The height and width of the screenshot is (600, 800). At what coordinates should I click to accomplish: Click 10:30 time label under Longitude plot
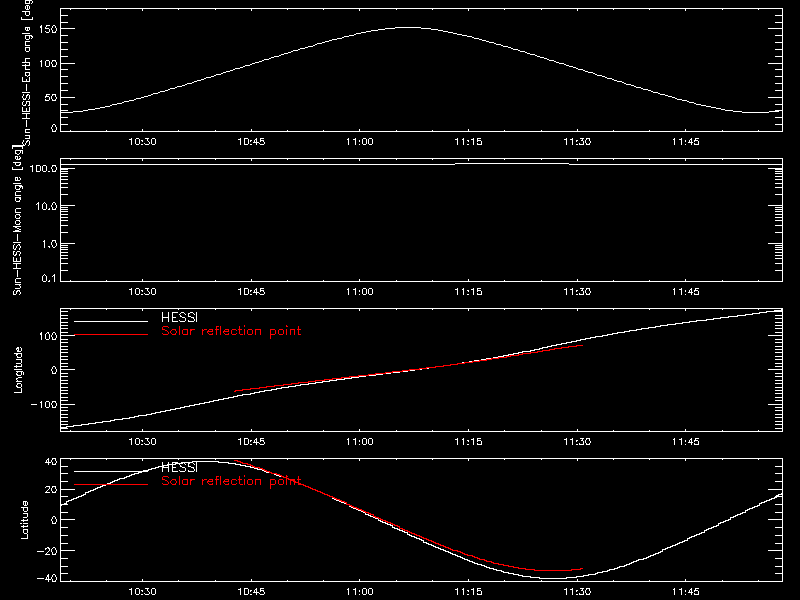coord(142,442)
